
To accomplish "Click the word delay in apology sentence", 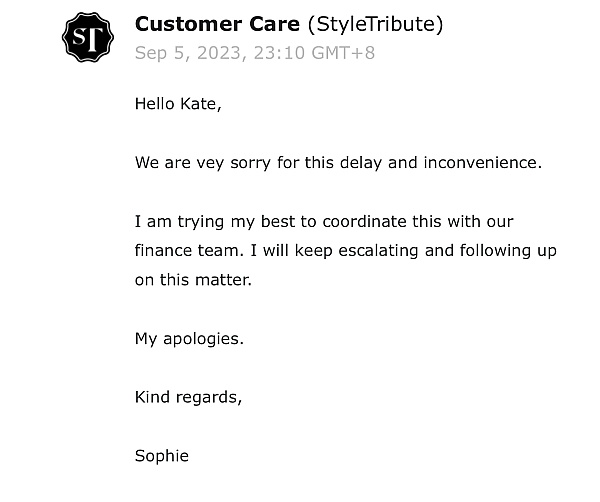I will pos(361,163).
